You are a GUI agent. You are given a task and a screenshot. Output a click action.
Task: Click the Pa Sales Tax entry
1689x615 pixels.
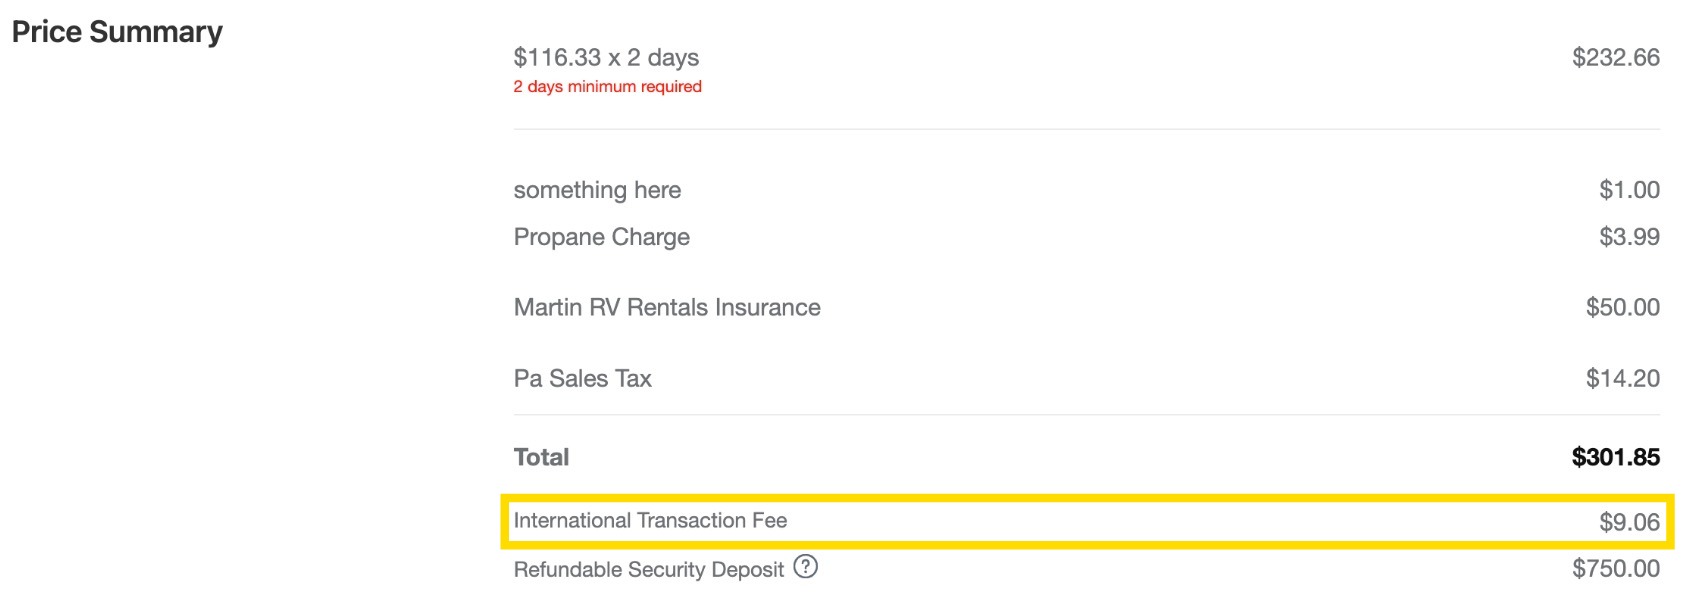point(582,379)
